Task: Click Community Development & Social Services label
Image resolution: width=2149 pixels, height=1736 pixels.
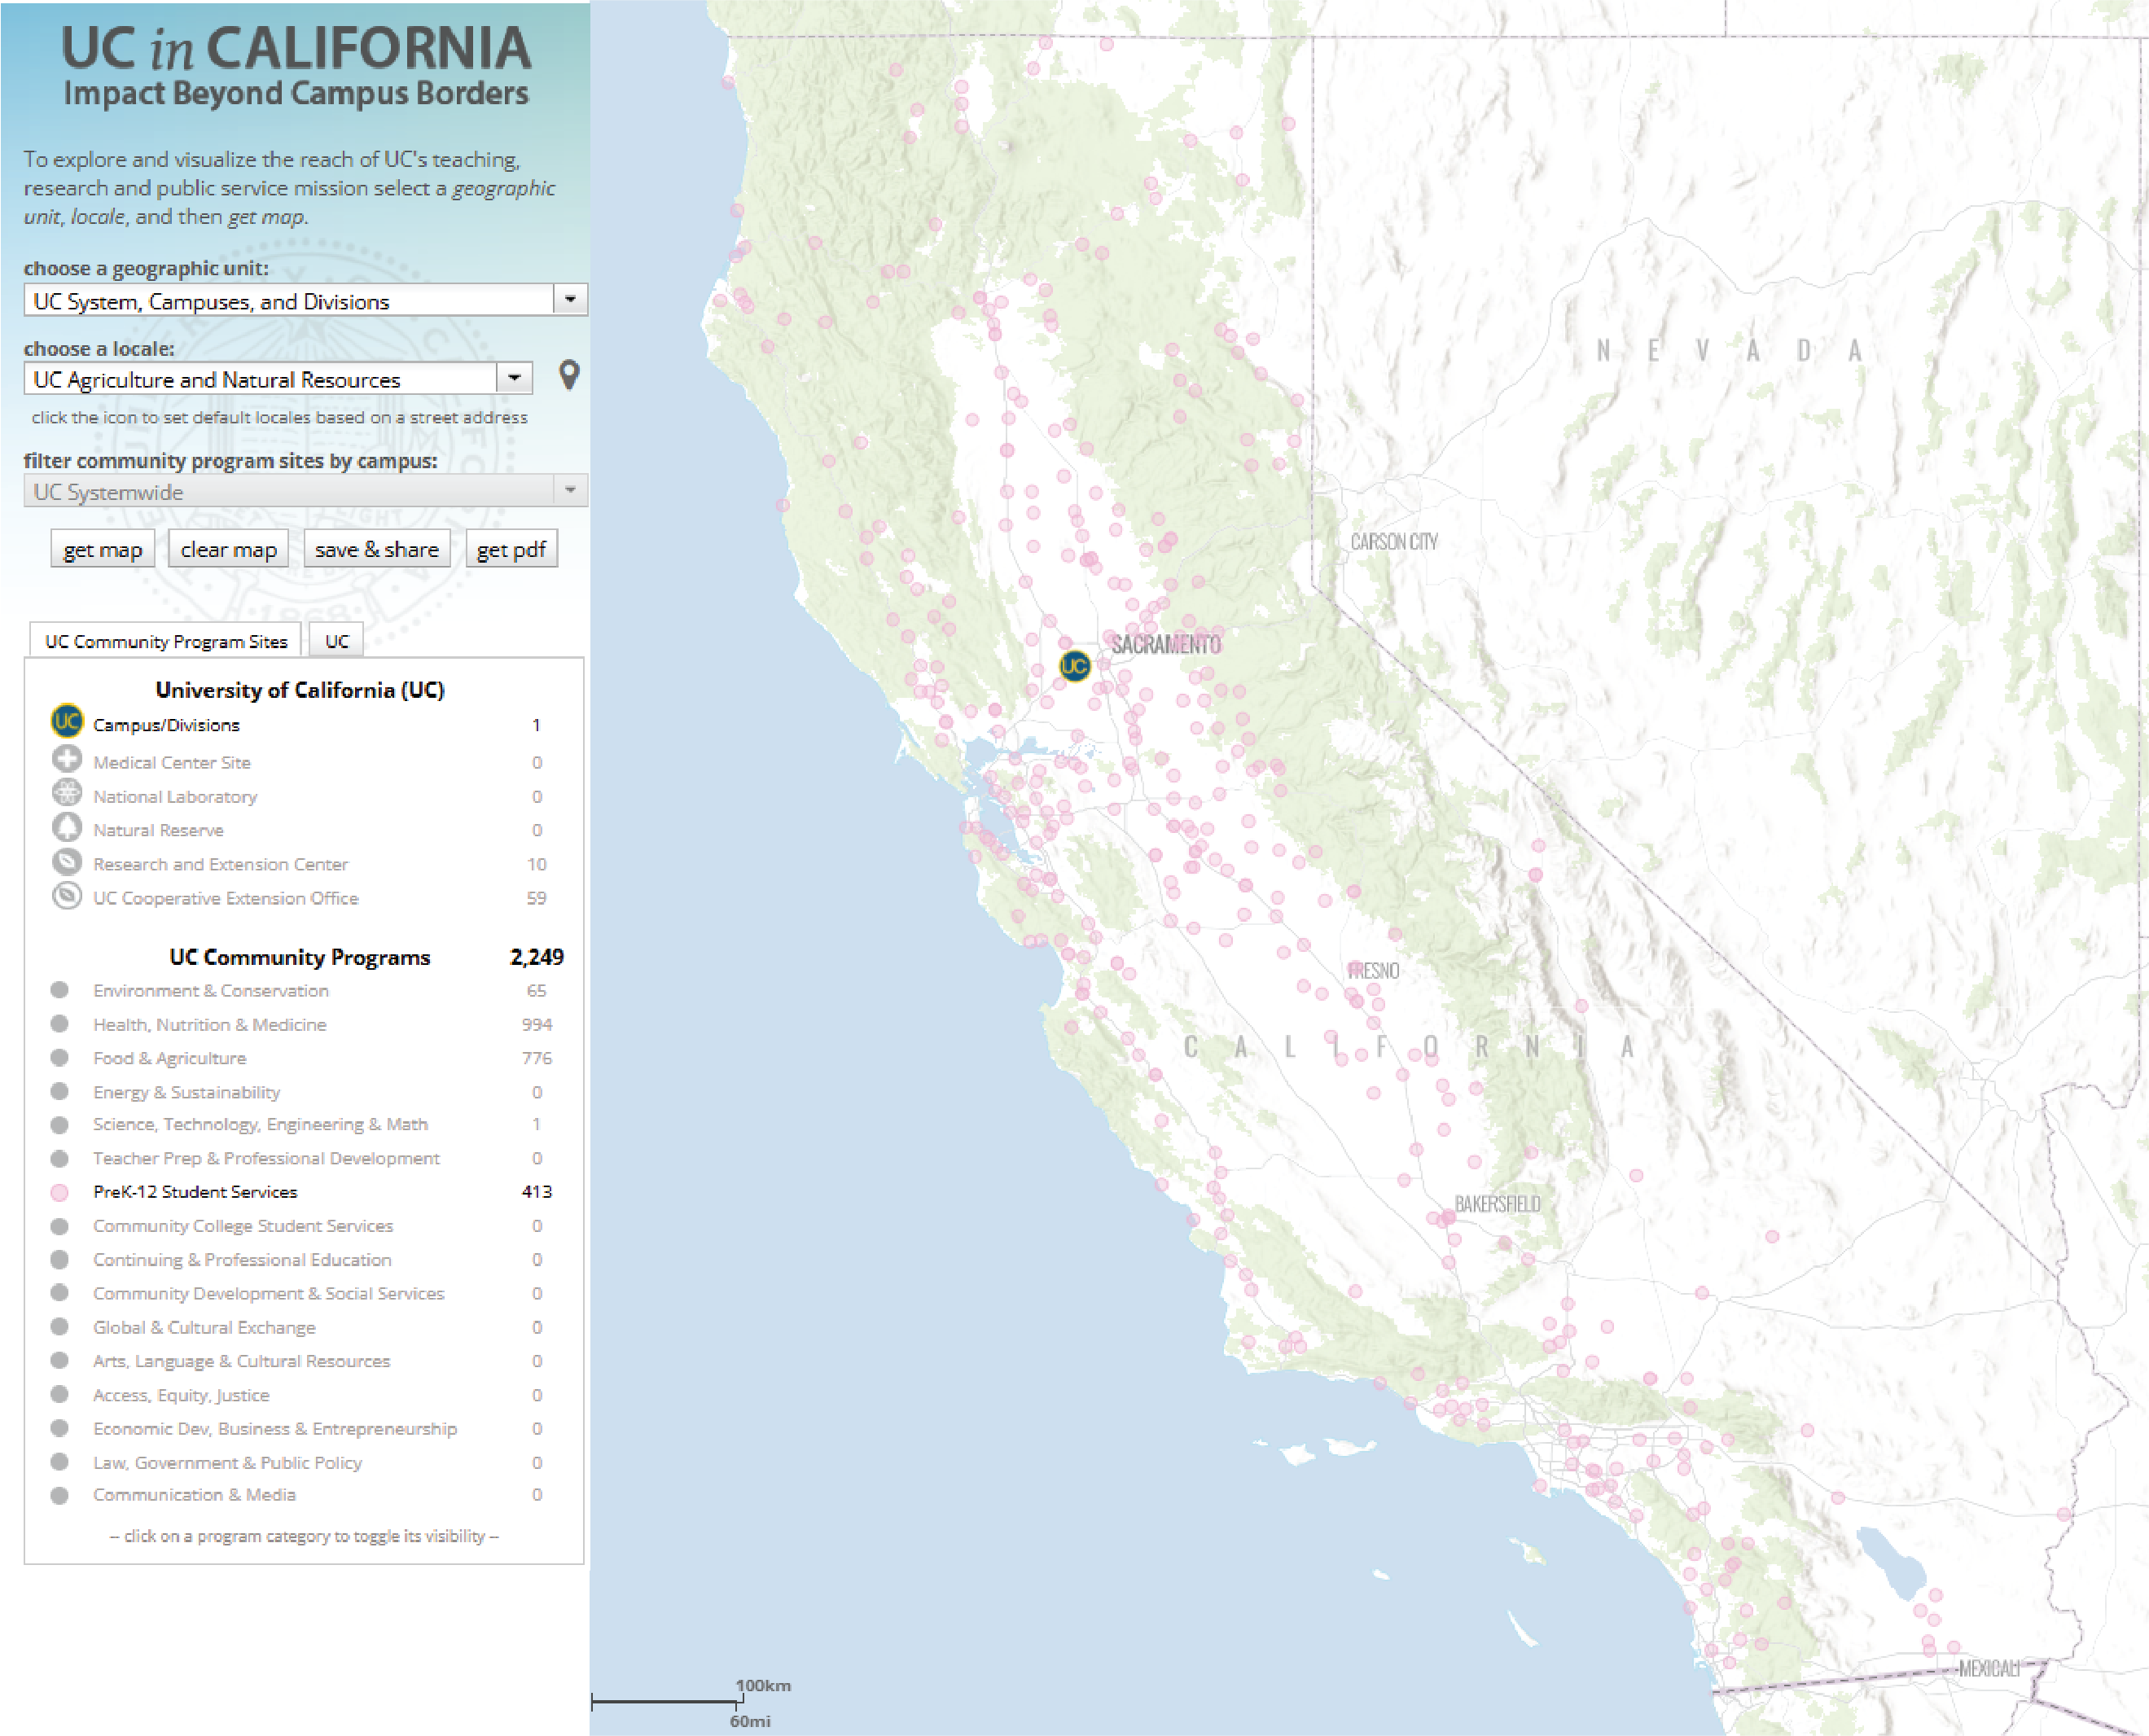Action: (269, 1293)
